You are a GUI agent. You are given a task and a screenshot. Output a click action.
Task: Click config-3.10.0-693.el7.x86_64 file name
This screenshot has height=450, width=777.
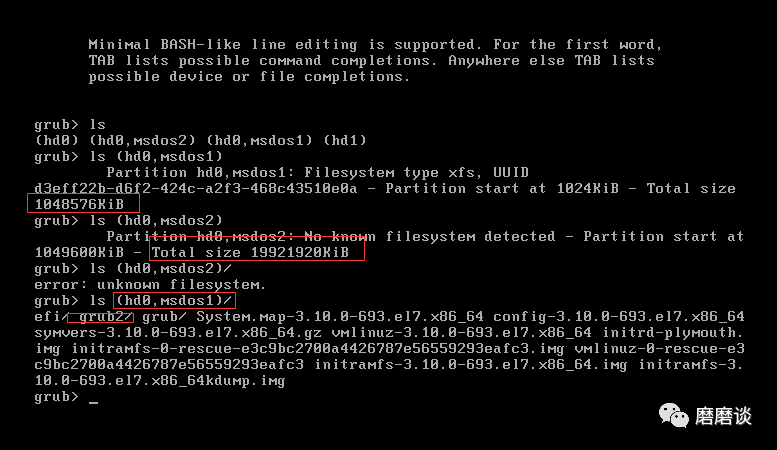[x=619, y=316]
